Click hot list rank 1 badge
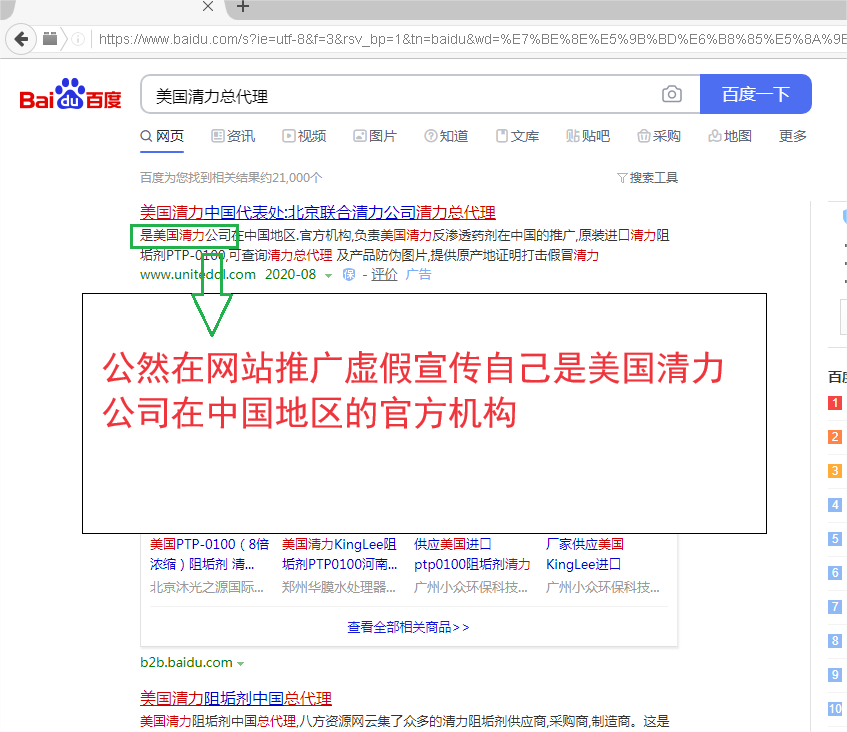847x732 pixels. click(x=835, y=403)
